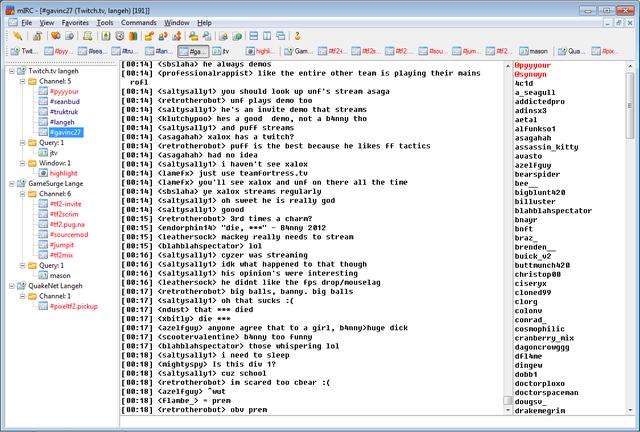Open Favorites heart icon in toolbar
640x432 pixels.
(x=56, y=35)
